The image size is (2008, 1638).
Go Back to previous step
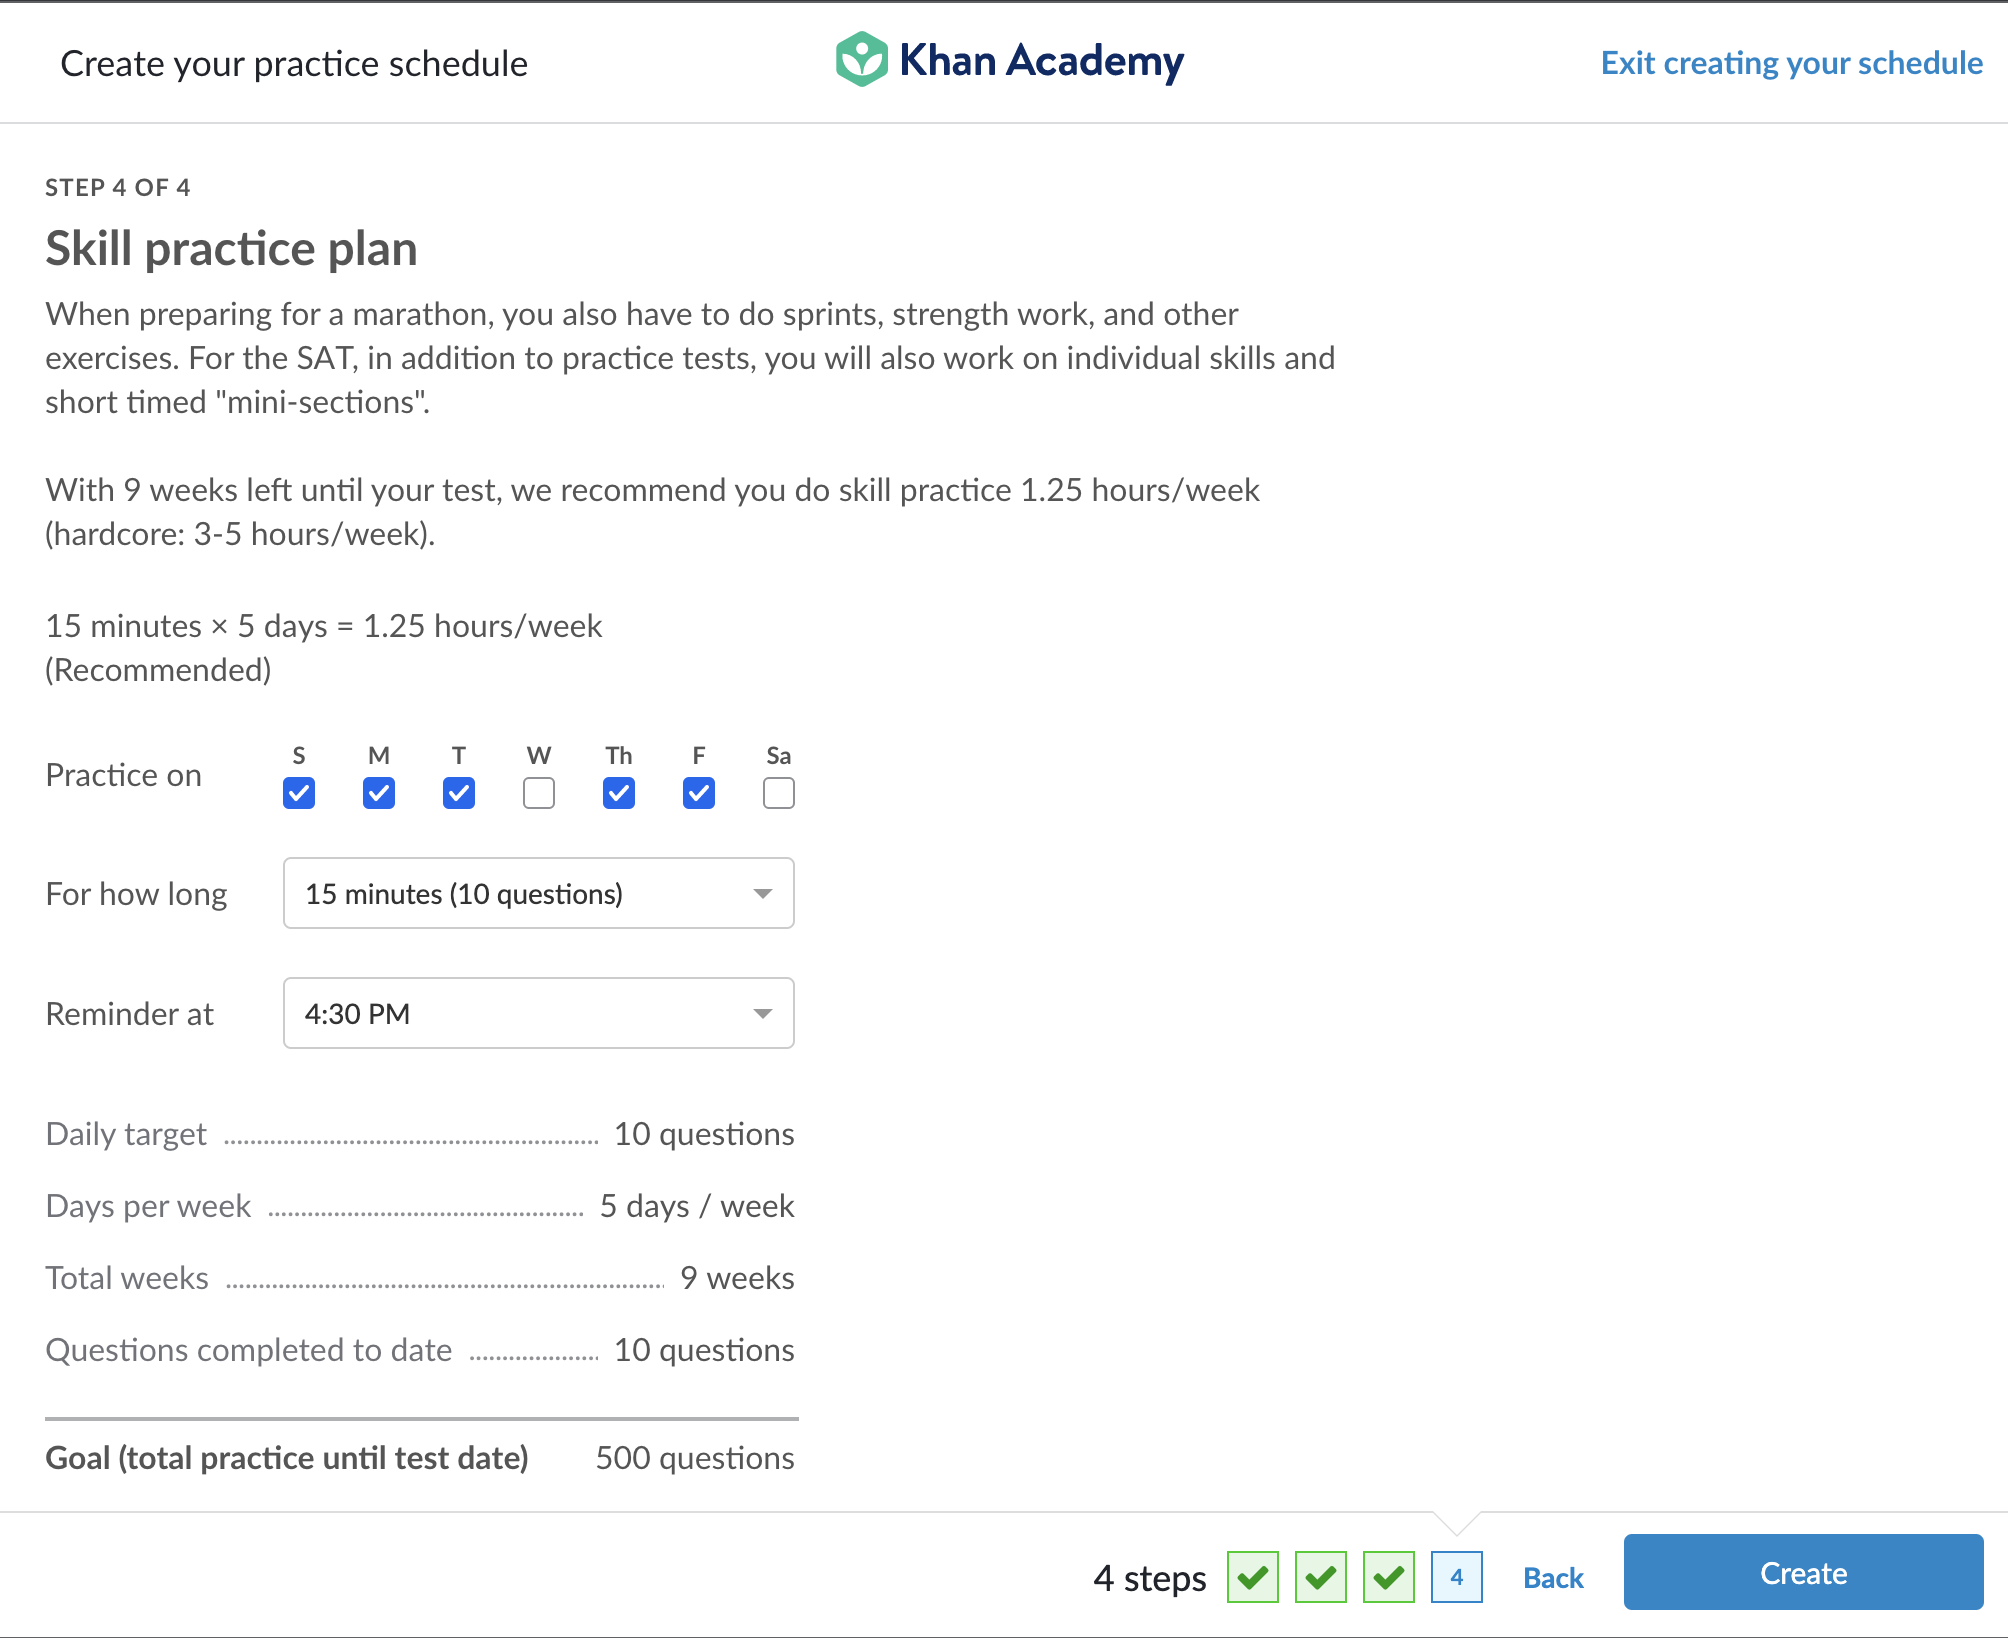click(x=1553, y=1578)
